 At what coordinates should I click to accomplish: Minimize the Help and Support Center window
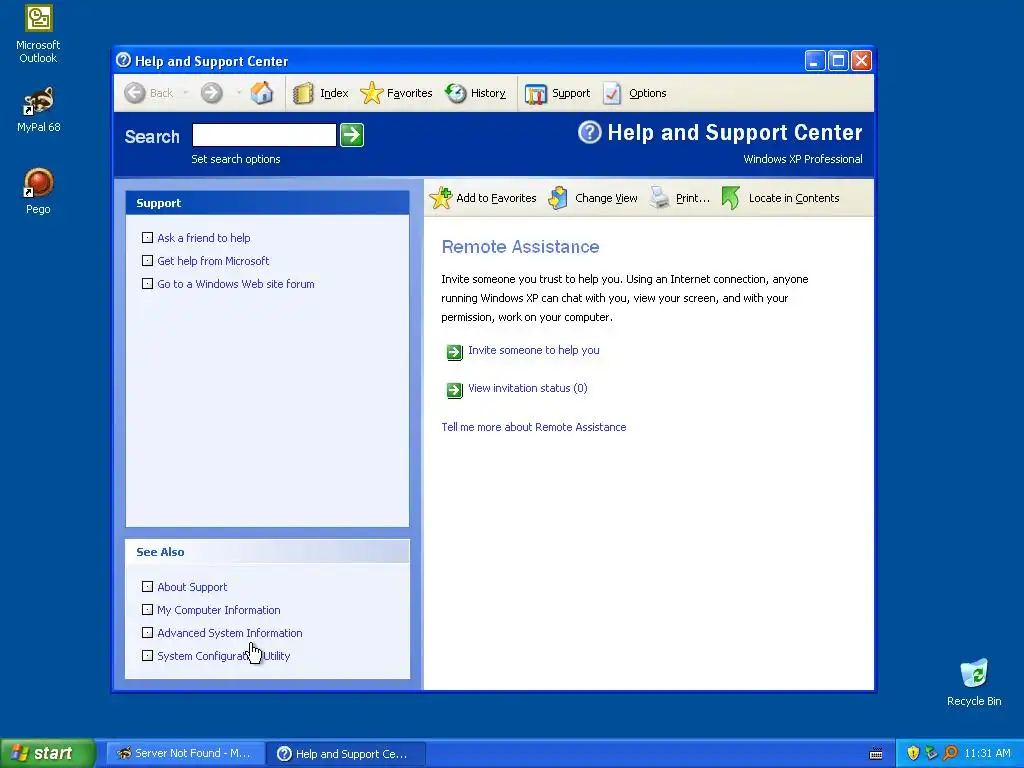coord(814,61)
